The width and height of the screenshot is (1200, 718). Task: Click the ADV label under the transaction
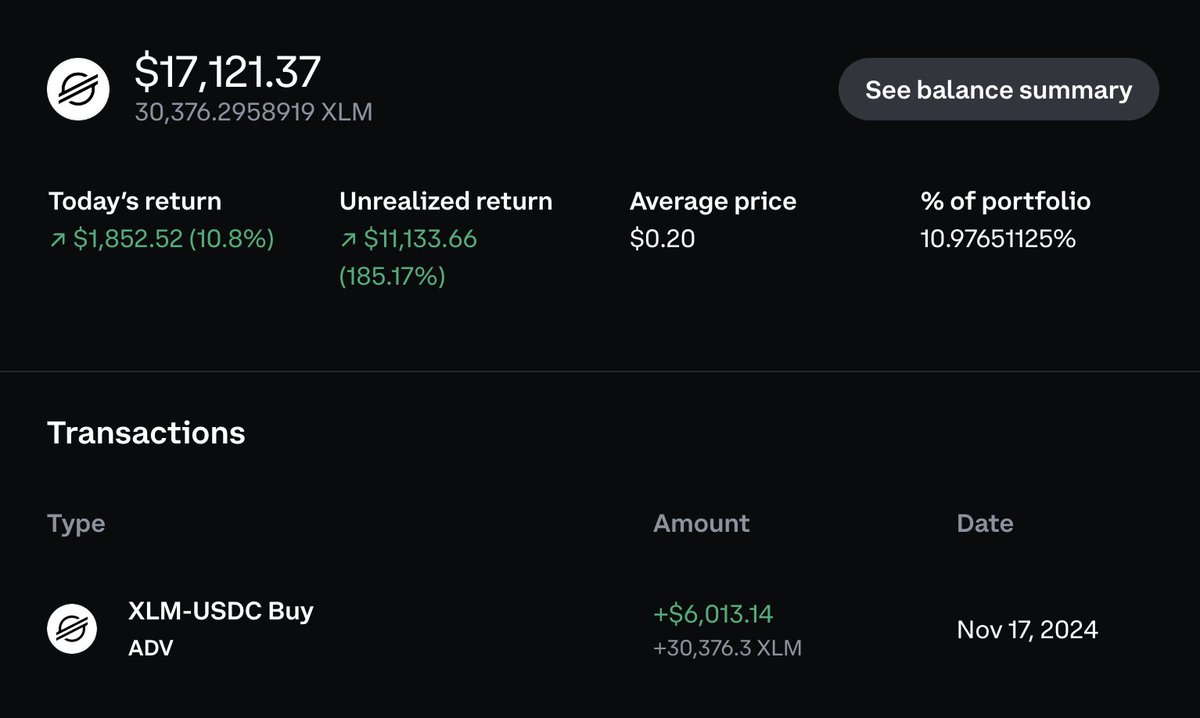coord(151,648)
